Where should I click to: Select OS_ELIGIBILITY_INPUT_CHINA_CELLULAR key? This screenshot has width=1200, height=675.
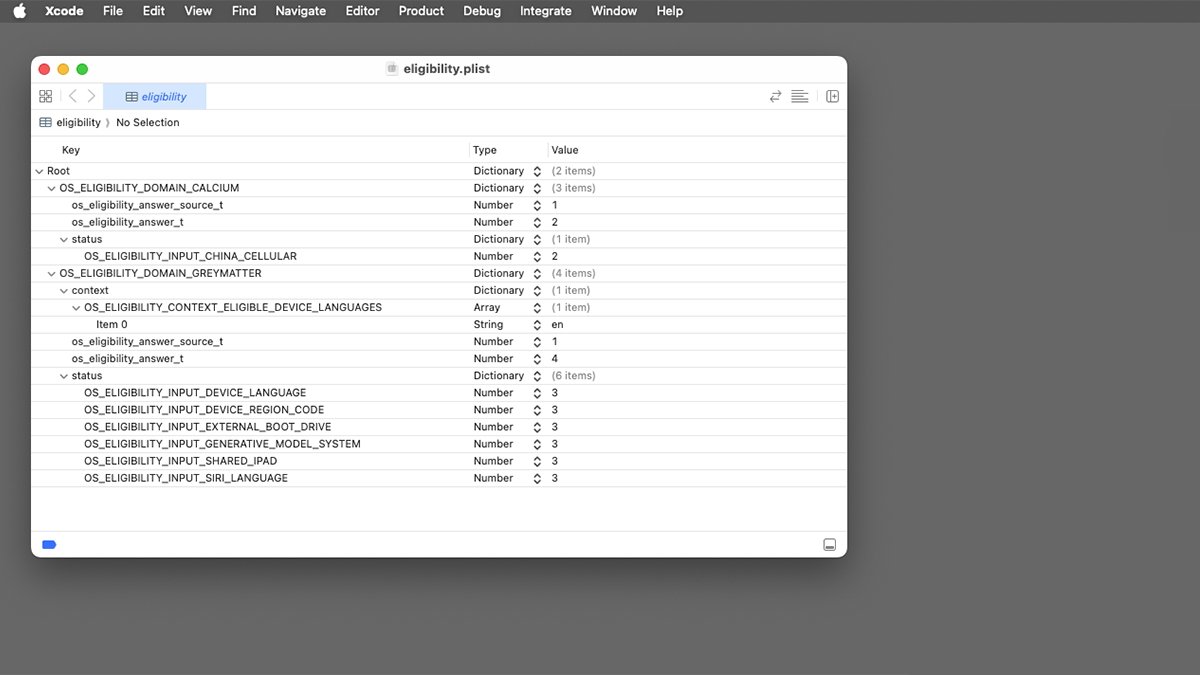pos(190,256)
